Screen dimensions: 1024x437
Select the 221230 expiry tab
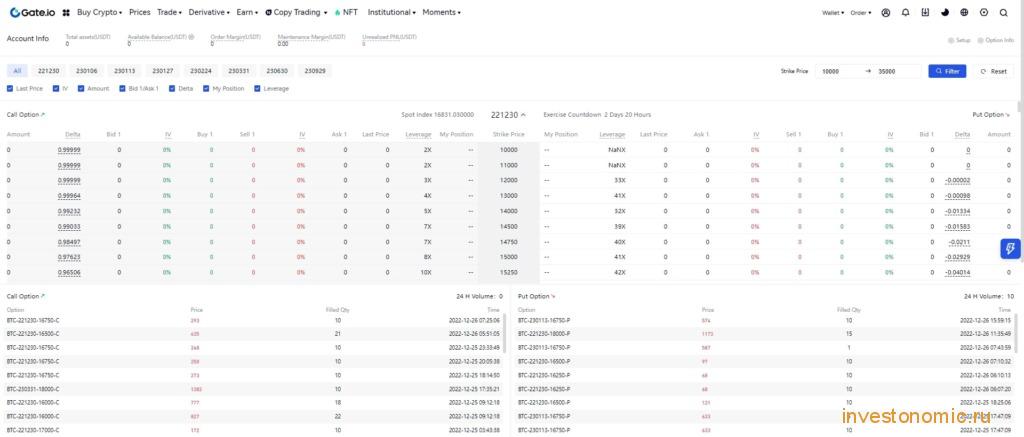[x=49, y=71]
